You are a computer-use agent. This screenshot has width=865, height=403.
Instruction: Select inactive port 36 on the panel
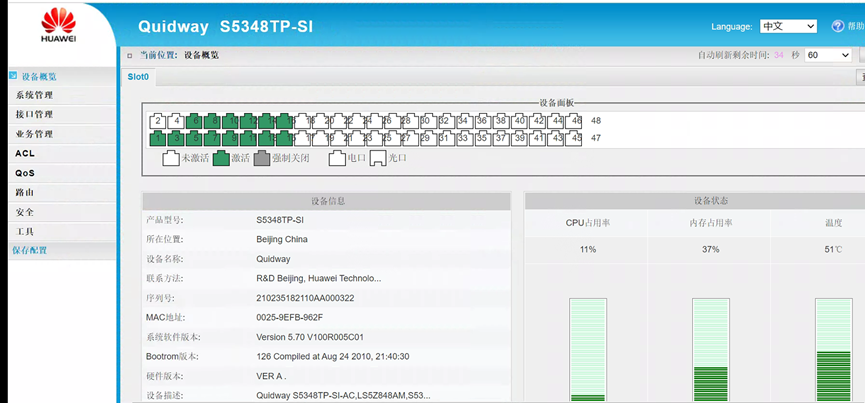[x=483, y=121]
